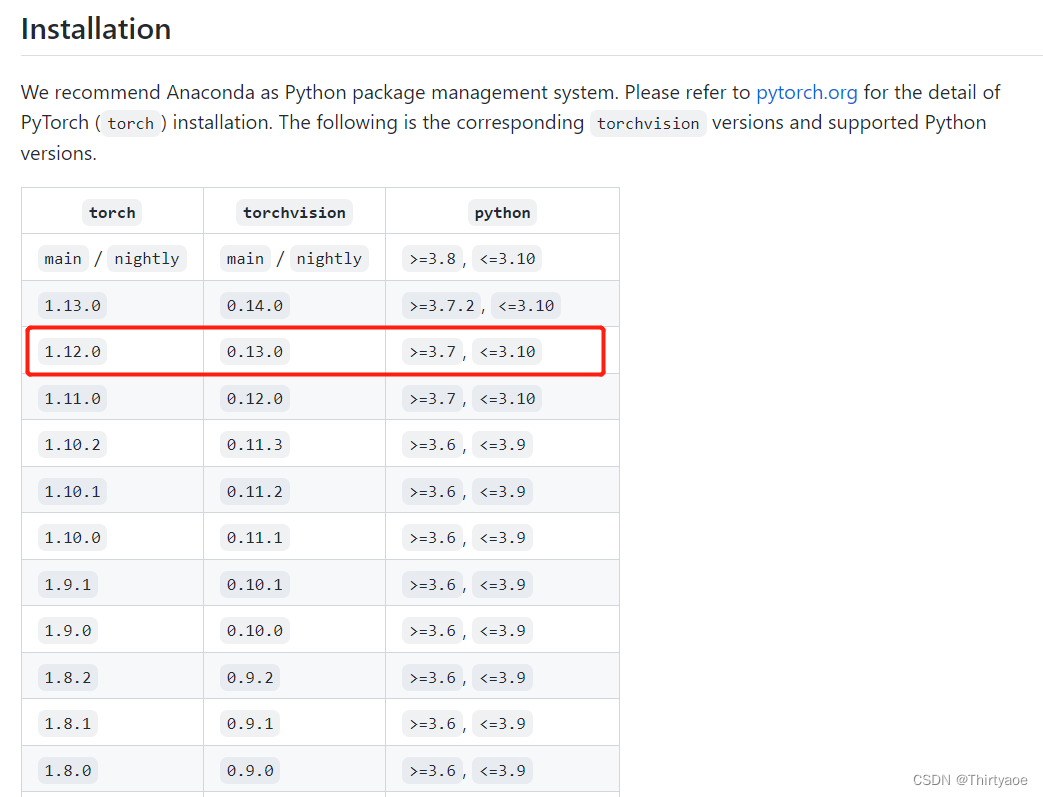Click the highlighted torchvision version 0.13.0
This screenshot has width=1043, height=797.
pyautogui.click(x=254, y=352)
